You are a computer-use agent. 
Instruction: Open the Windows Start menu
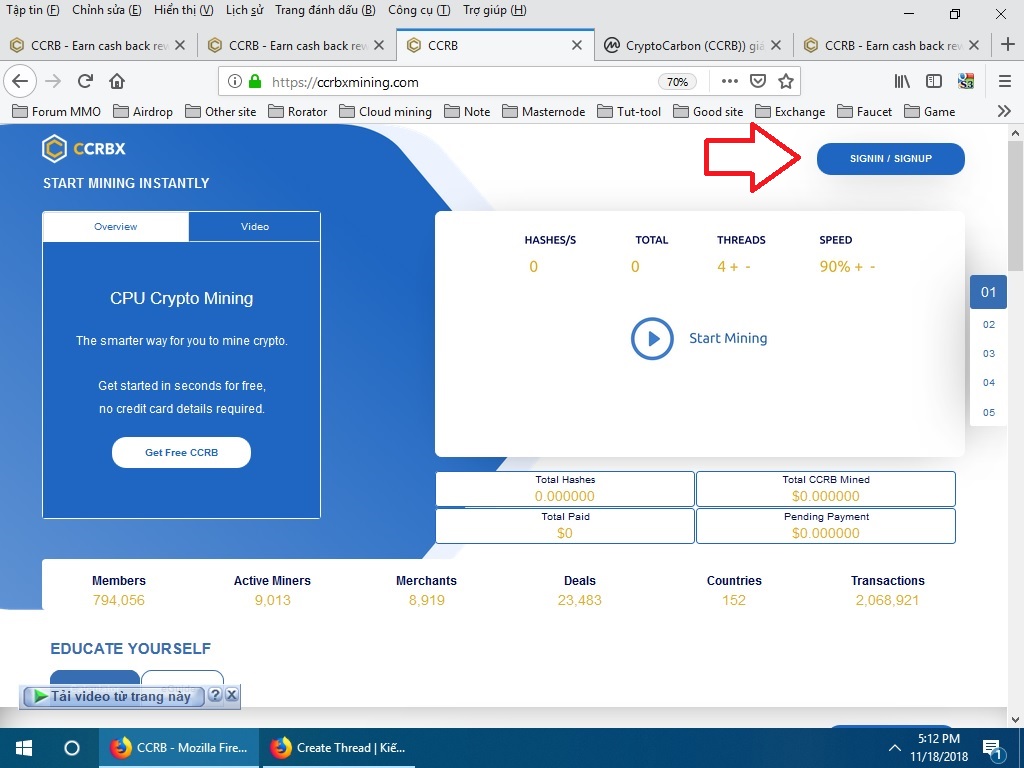click(x=24, y=748)
